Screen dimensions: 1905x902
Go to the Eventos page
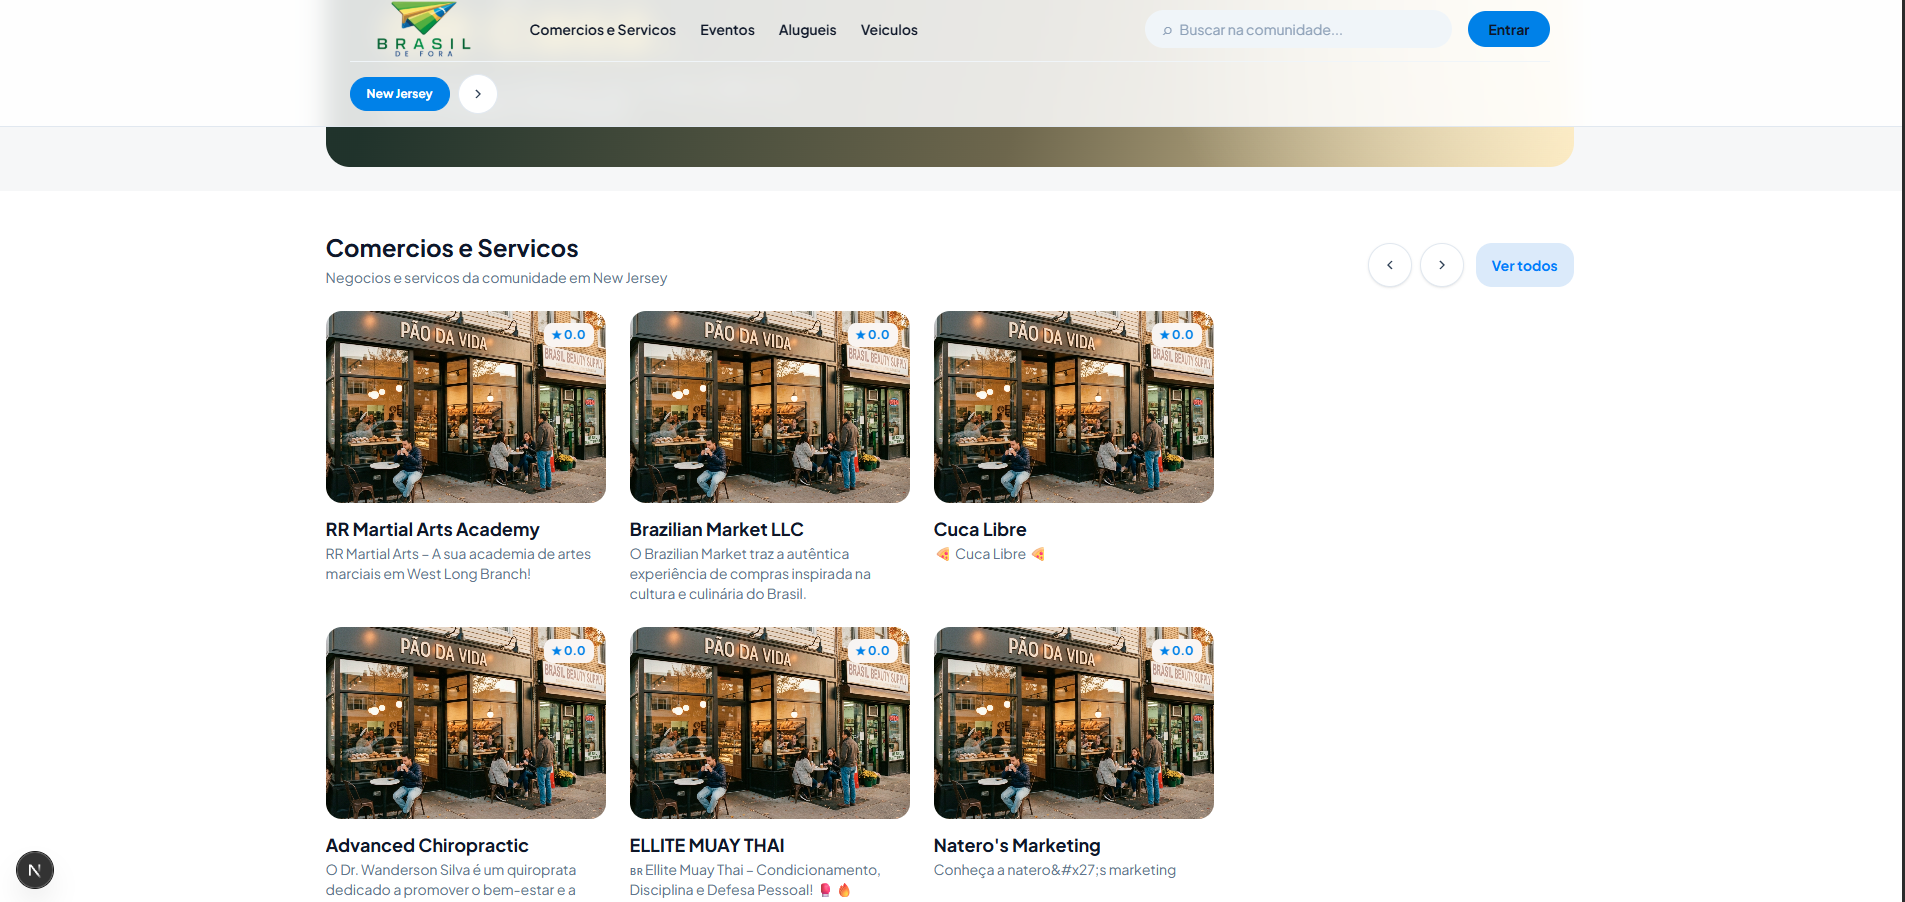727,30
